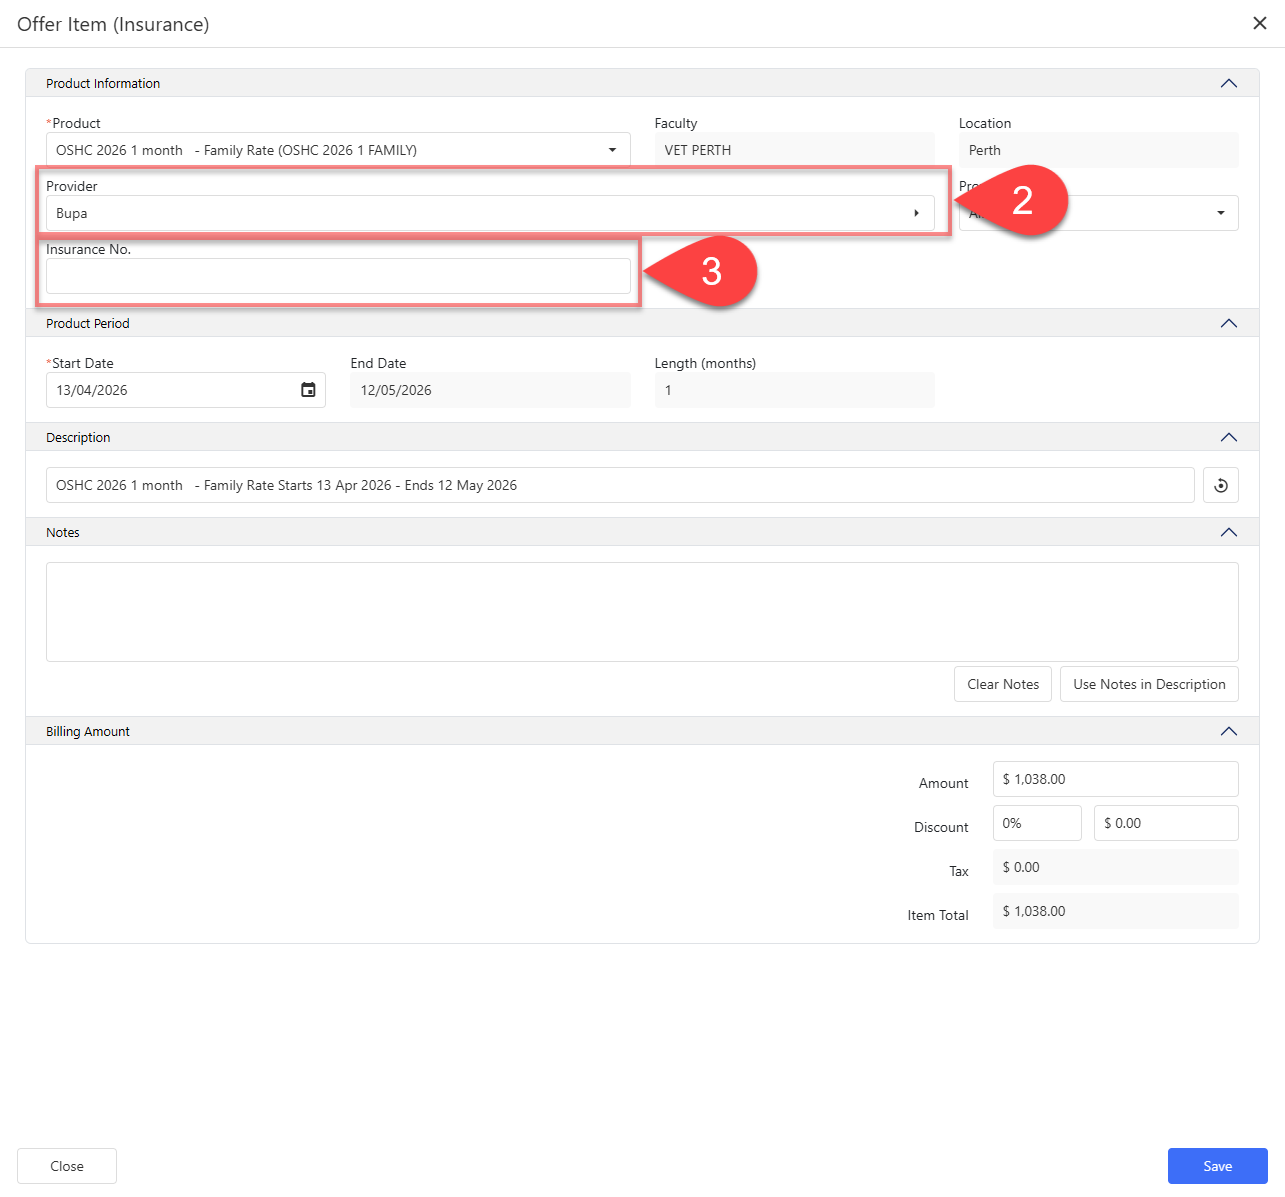Collapse the Product Information section
The image size is (1285, 1197).
coord(1228,83)
